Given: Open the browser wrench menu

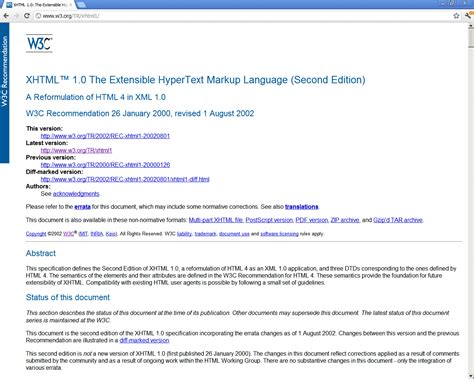Looking at the screenshot, I should [468, 15].
